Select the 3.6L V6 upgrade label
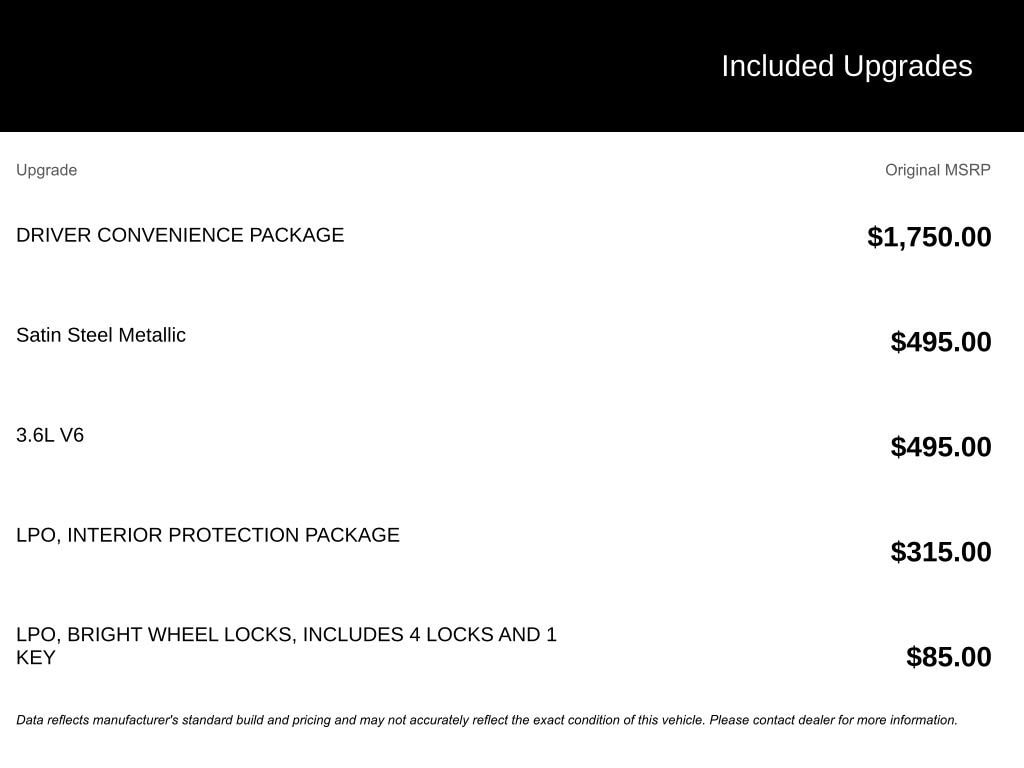Image resolution: width=1024 pixels, height=768 pixels. coord(50,435)
